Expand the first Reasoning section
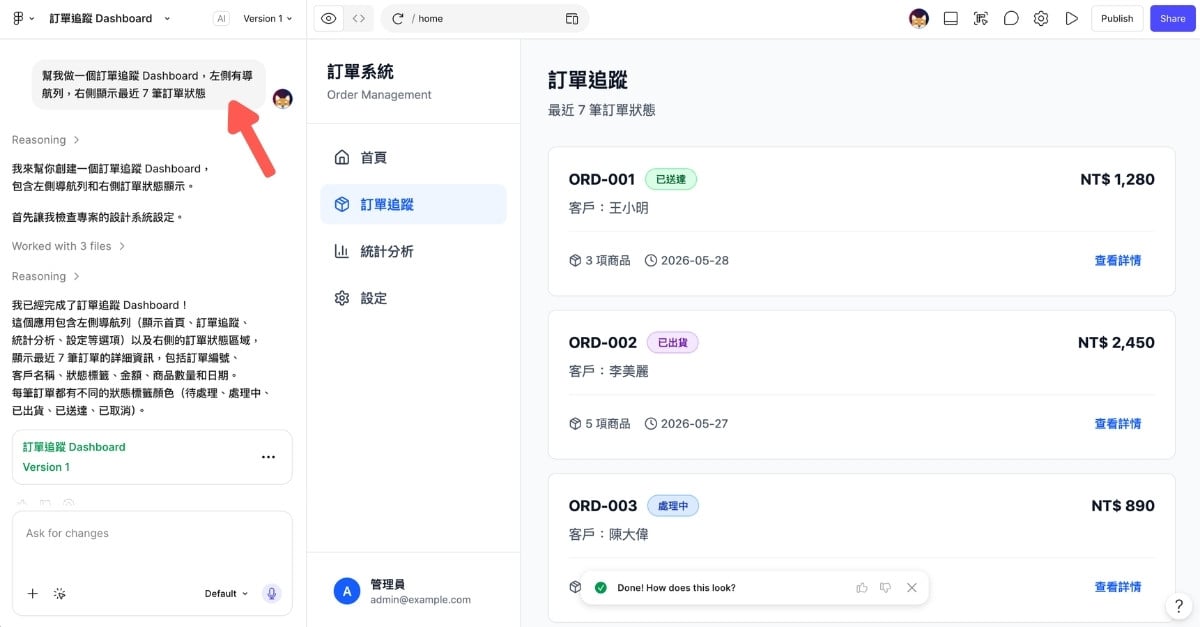The width and height of the screenshot is (1200, 627). pos(45,140)
